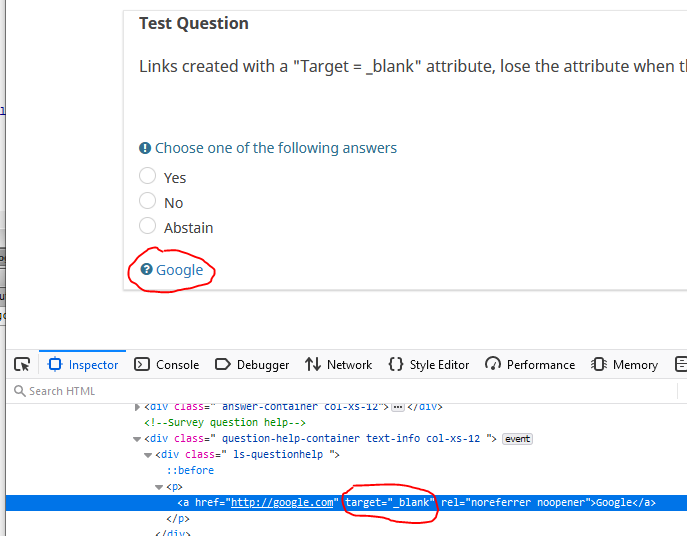Open the Debugger panel
Screen dimensions: 687x536
(x=252, y=365)
